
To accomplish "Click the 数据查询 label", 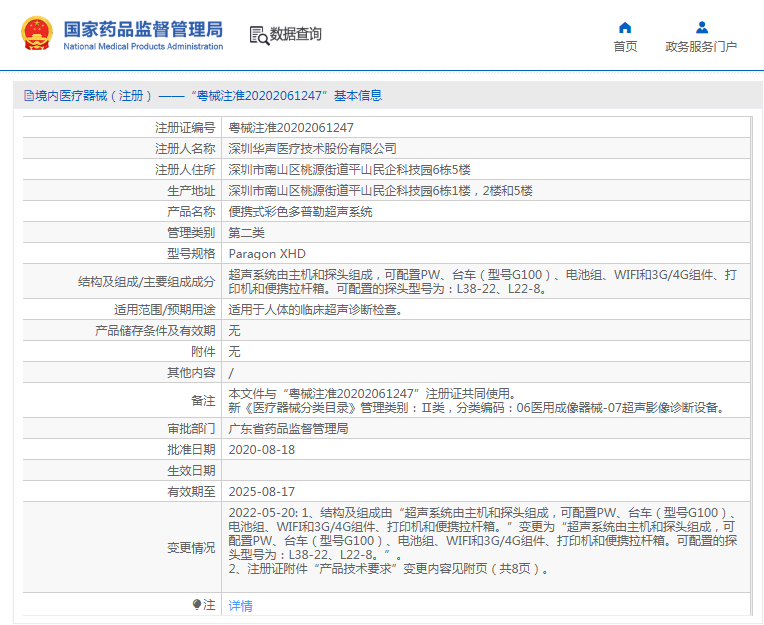I will click(296, 34).
